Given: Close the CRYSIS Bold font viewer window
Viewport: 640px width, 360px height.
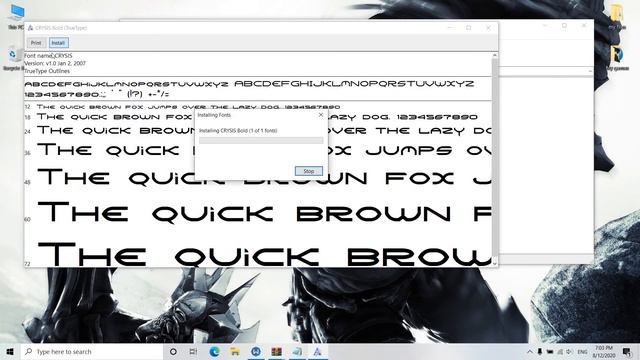Looking at the screenshot, I should click(x=488, y=28).
